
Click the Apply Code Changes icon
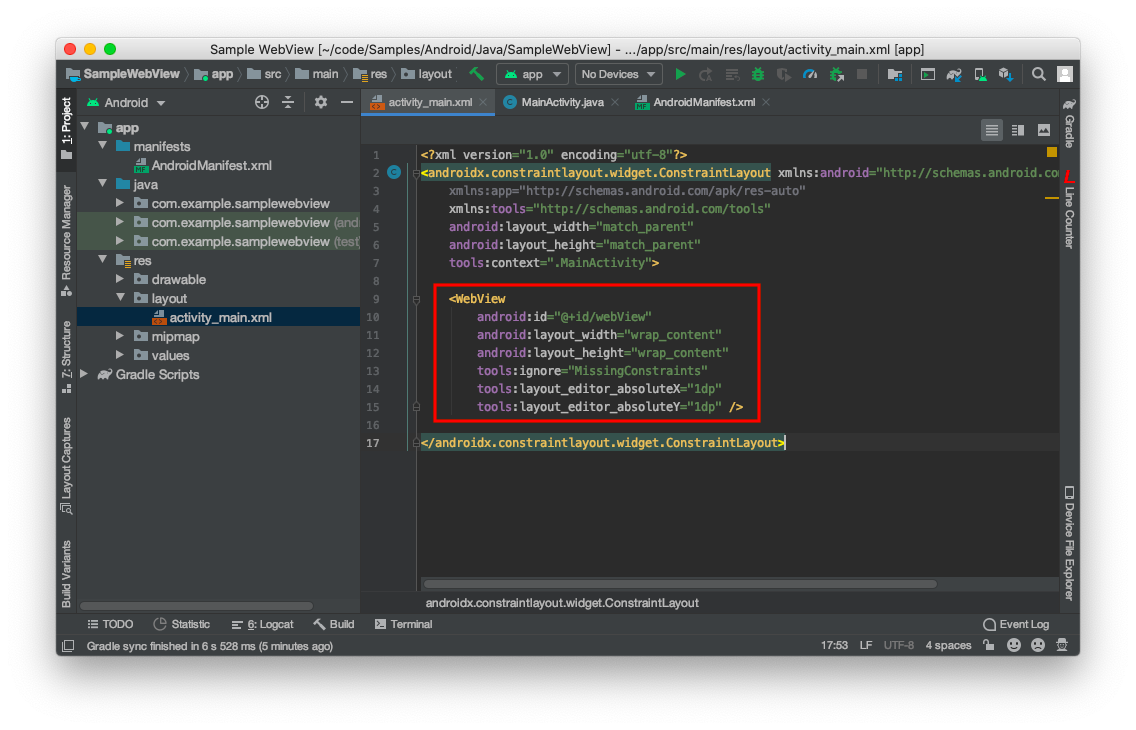click(732, 74)
